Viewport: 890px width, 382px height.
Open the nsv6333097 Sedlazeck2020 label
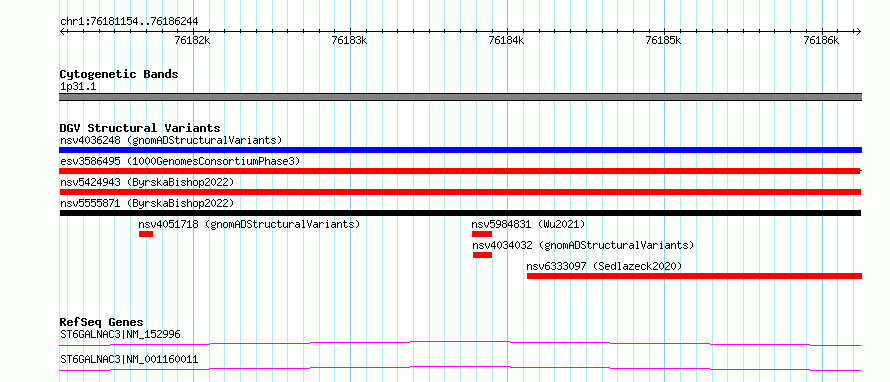[x=604, y=266]
